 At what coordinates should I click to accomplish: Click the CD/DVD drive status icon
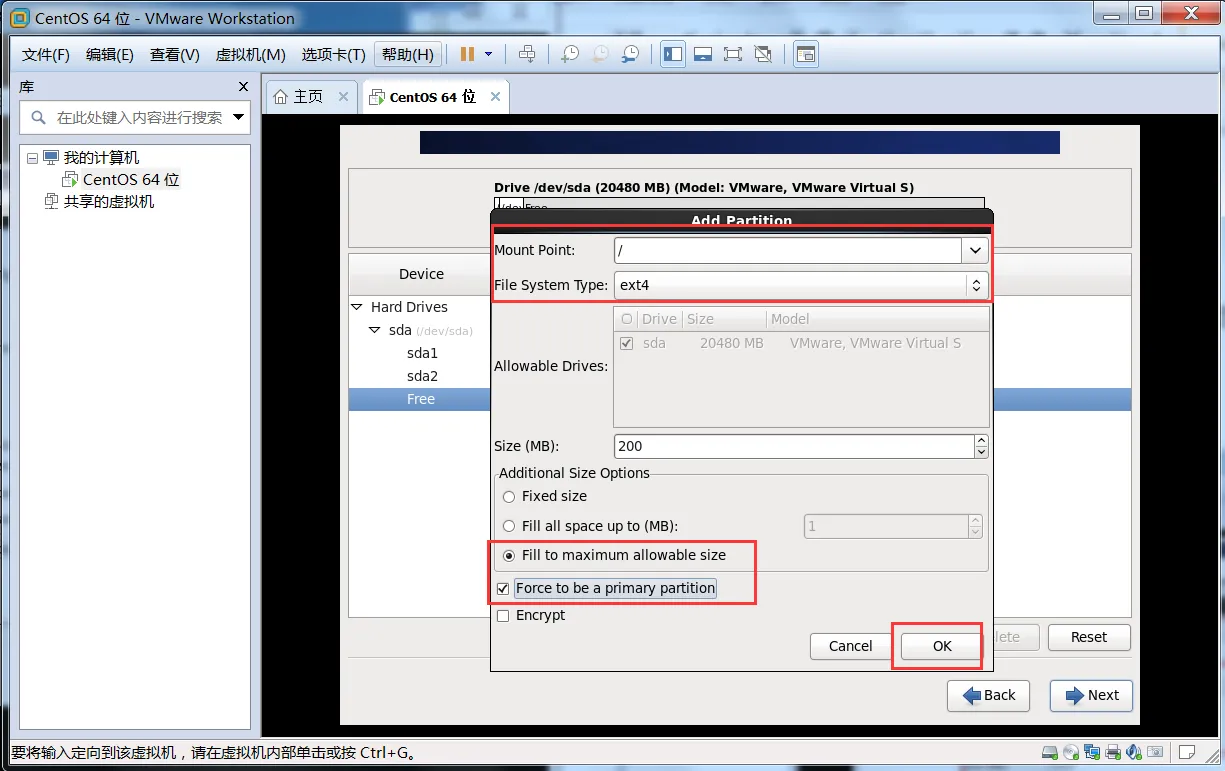click(1071, 752)
